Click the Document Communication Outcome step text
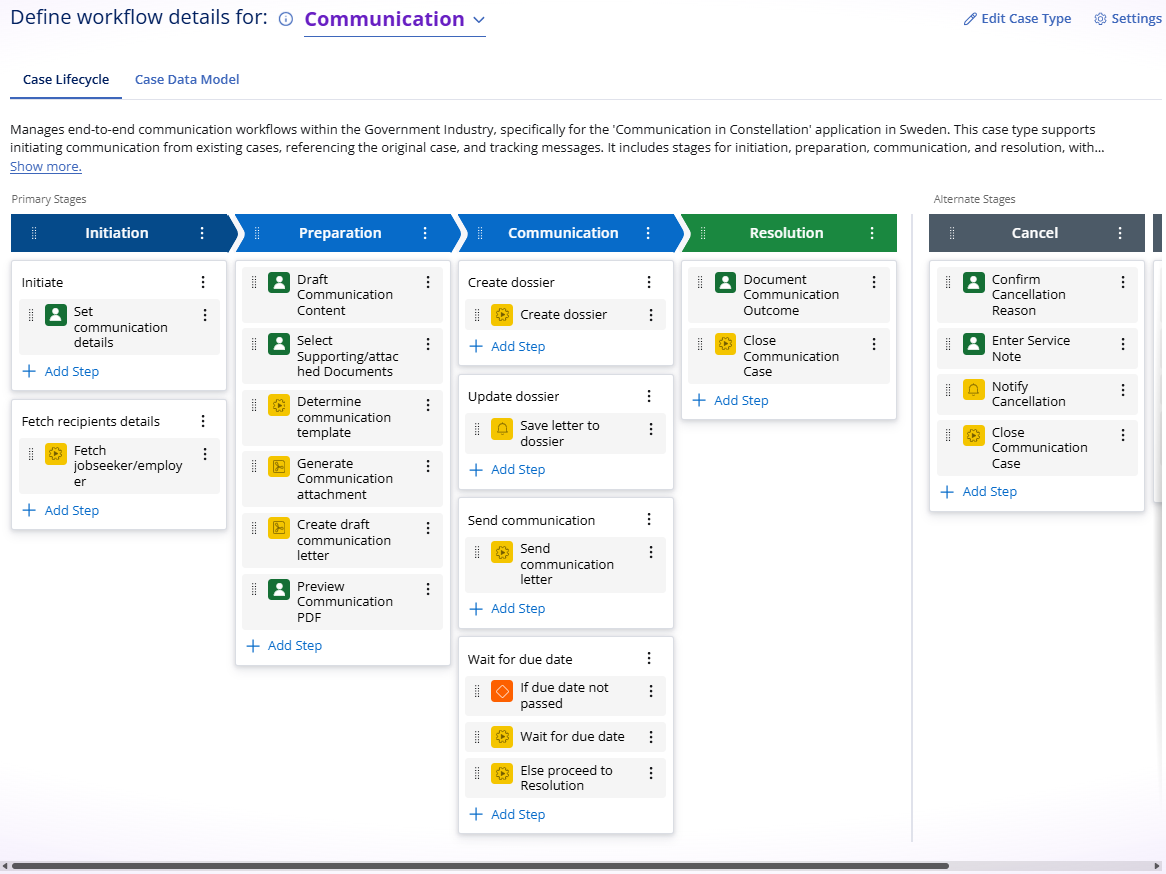The width and height of the screenshot is (1166, 874). 791,295
